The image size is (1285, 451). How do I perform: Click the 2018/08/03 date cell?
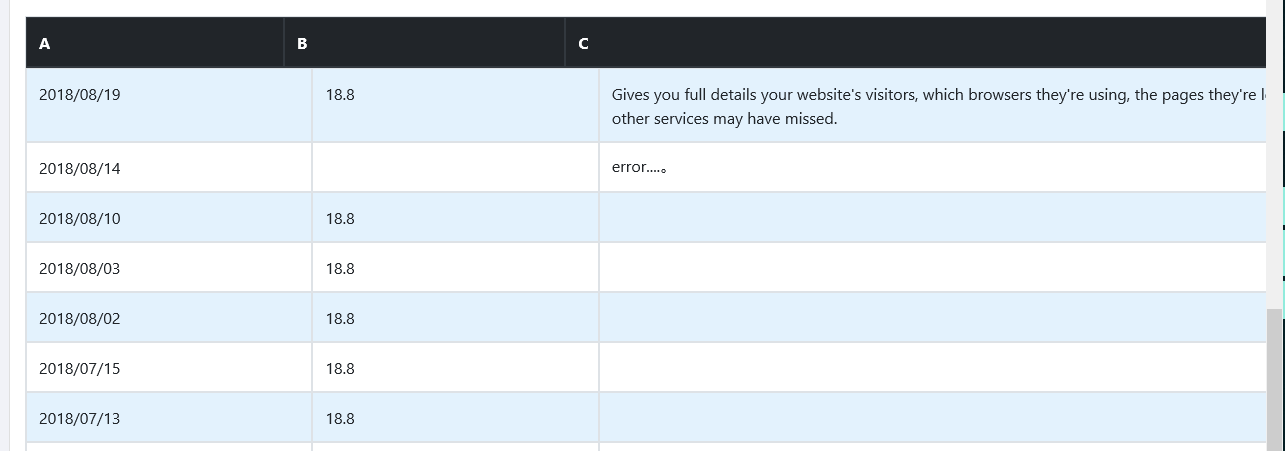tap(80, 269)
